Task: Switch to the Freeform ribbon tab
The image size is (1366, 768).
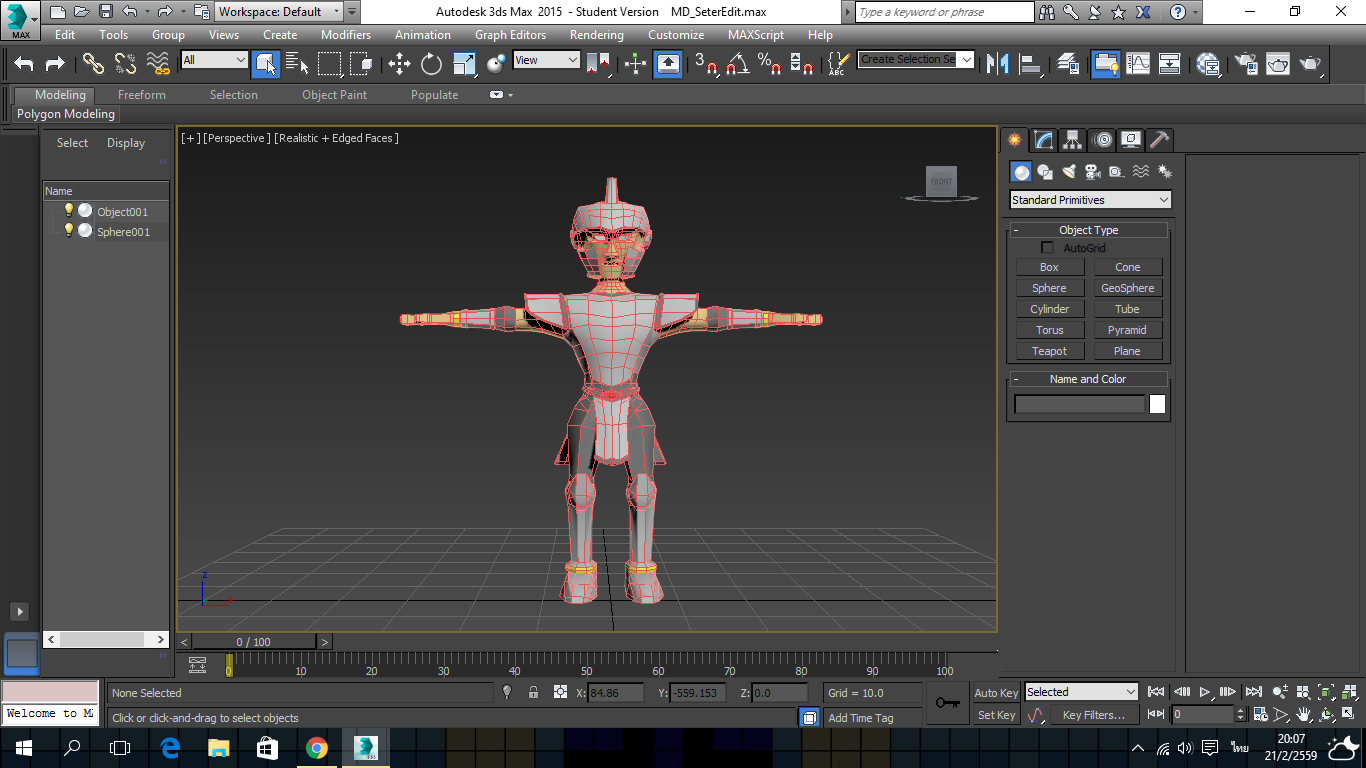Action: pyautogui.click(x=142, y=95)
